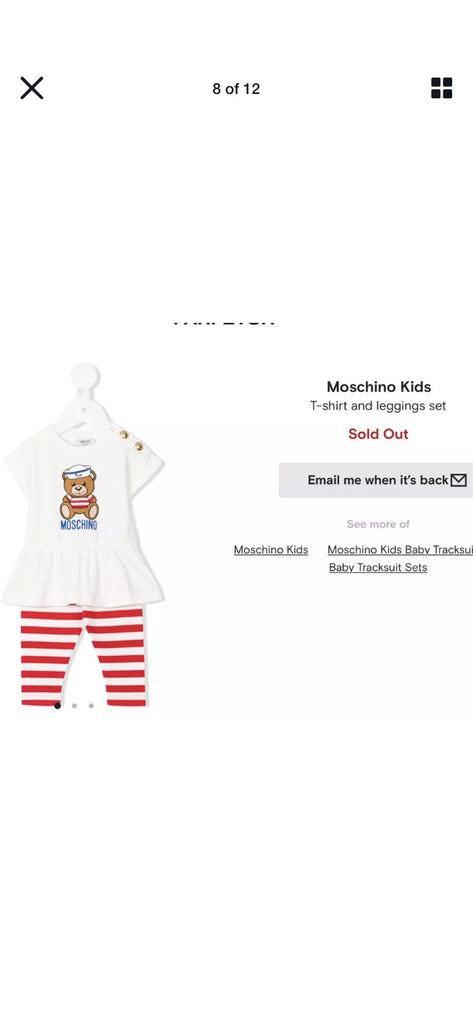Viewport: 473px width, 1024px height.
Task: Tap the white hanger atop the T-shirt
Action: [85, 395]
